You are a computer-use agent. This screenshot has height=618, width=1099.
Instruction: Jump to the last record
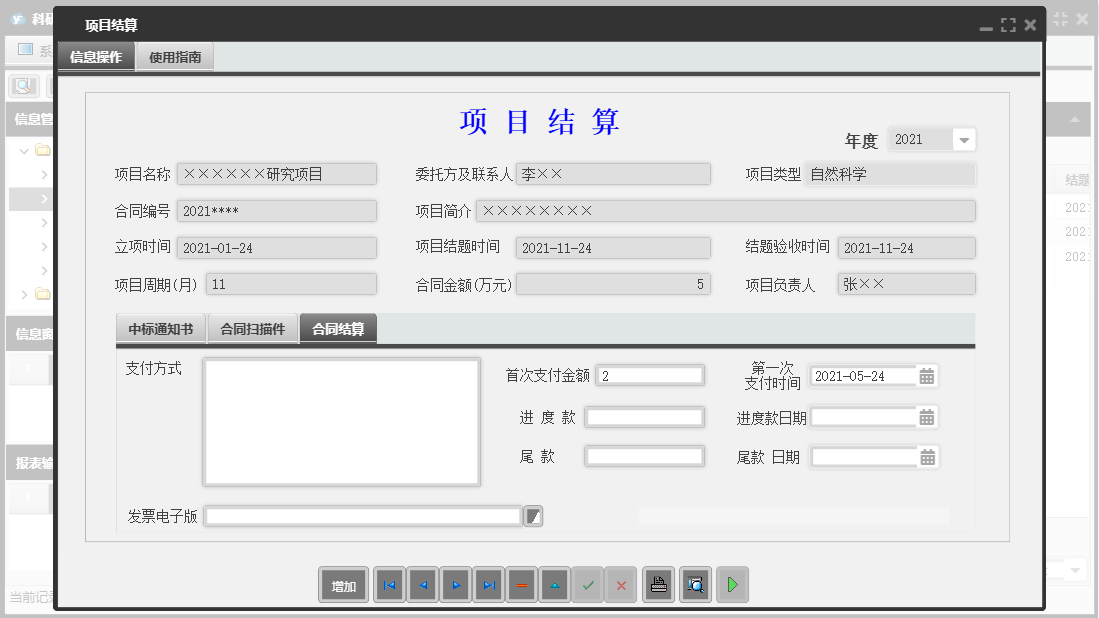[488, 585]
